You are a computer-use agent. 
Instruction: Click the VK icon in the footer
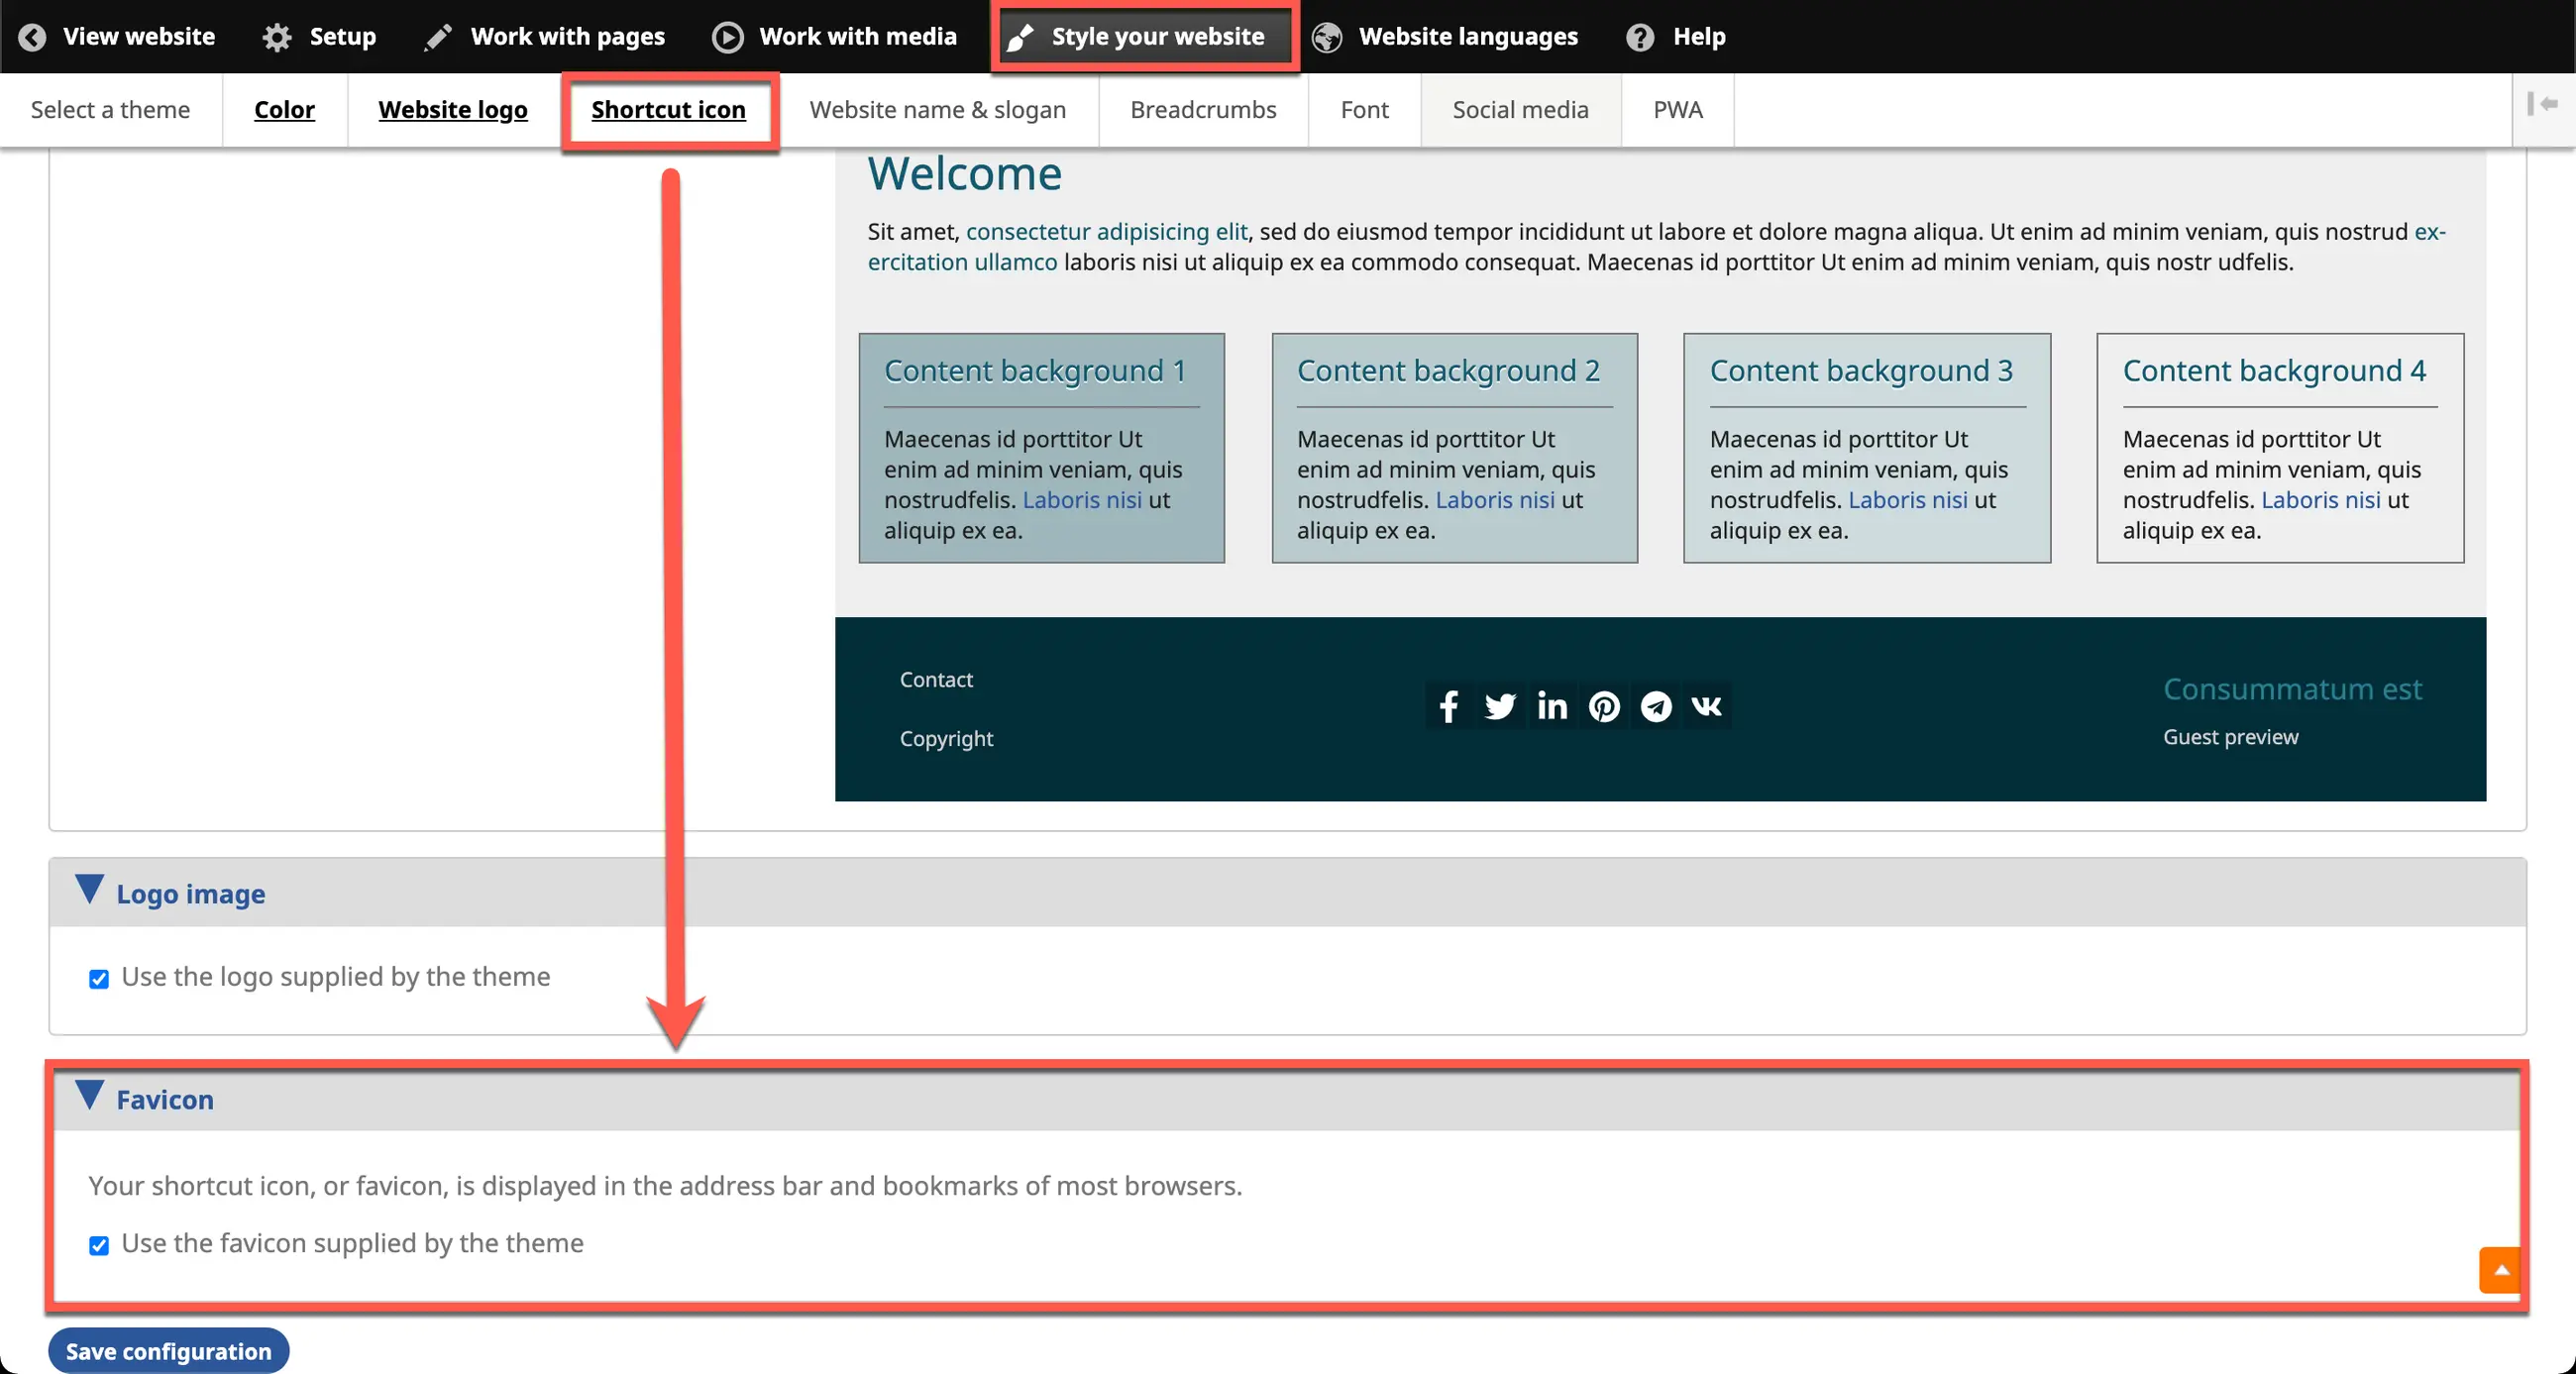pos(1707,706)
